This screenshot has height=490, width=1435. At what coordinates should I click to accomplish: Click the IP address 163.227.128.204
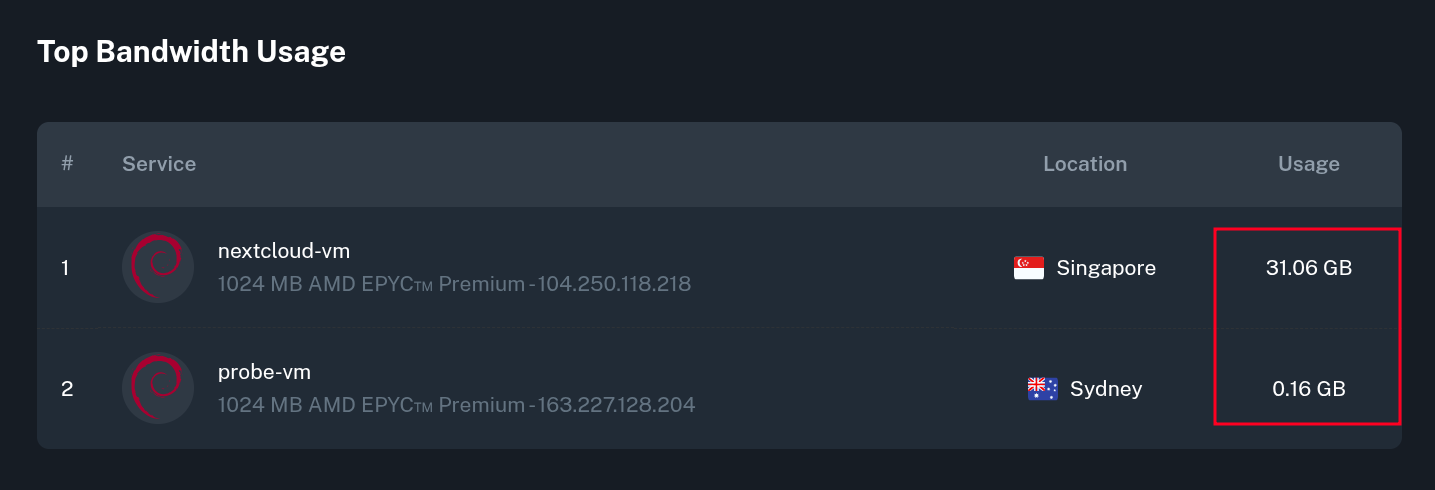click(616, 405)
